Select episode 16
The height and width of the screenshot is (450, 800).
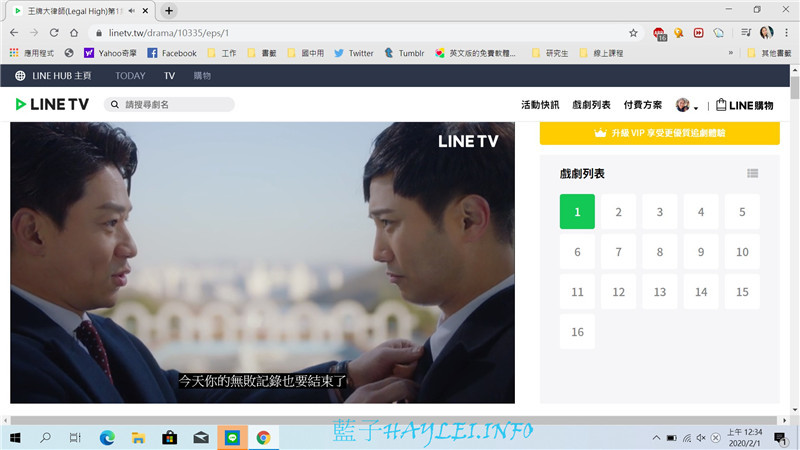577,332
